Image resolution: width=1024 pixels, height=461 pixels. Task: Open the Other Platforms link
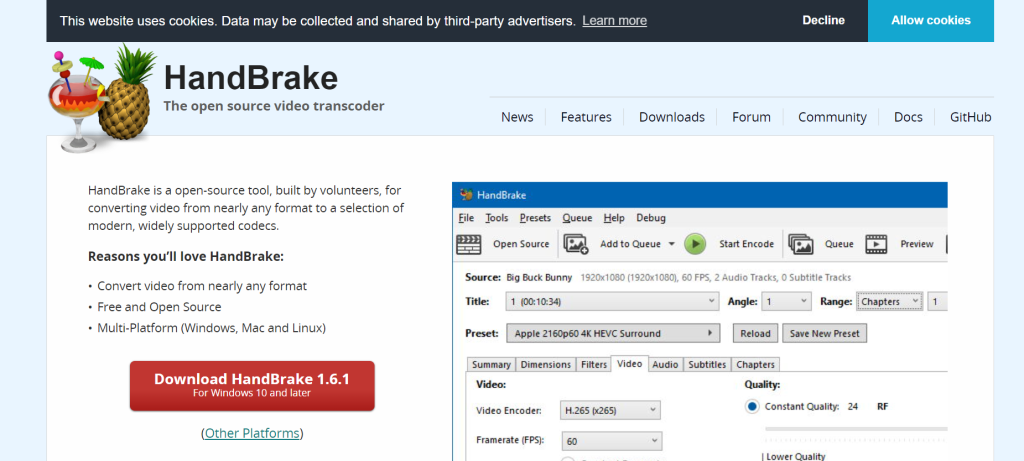coord(252,433)
